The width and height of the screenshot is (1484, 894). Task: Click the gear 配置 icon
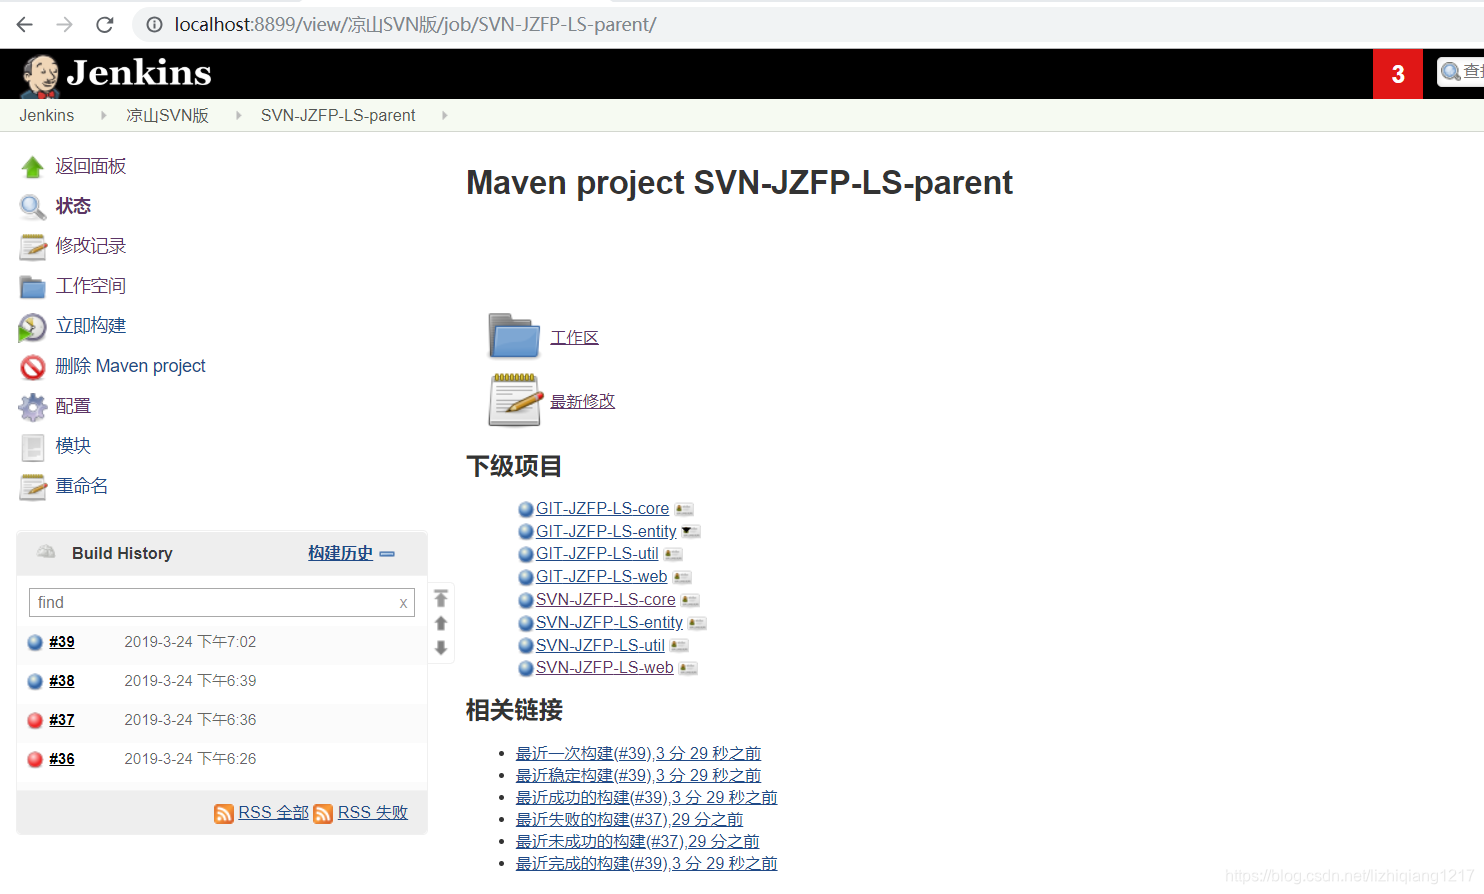tap(33, 407)
